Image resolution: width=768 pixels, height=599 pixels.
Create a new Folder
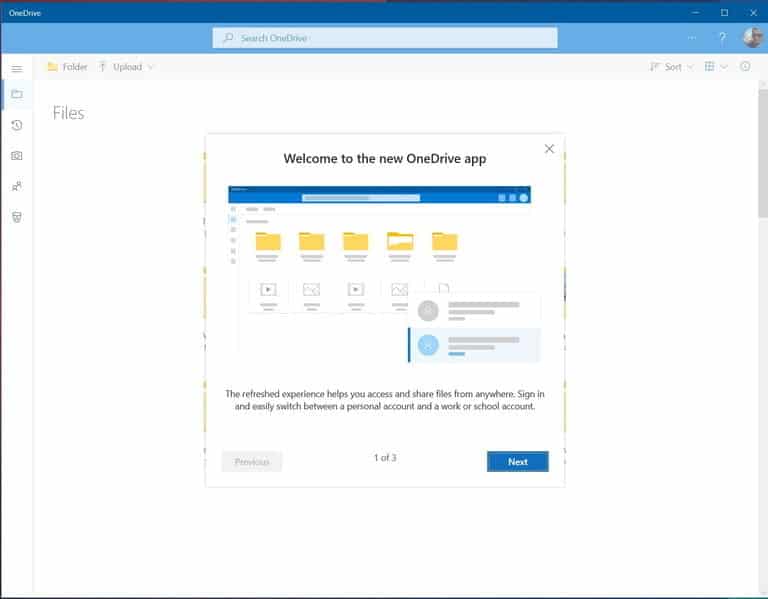(x=68, y=67)
